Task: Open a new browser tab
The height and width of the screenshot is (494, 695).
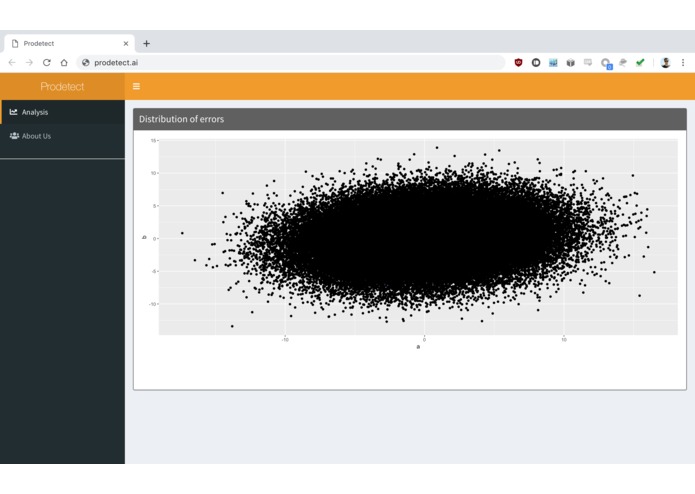Action: (x=146, y=43)
